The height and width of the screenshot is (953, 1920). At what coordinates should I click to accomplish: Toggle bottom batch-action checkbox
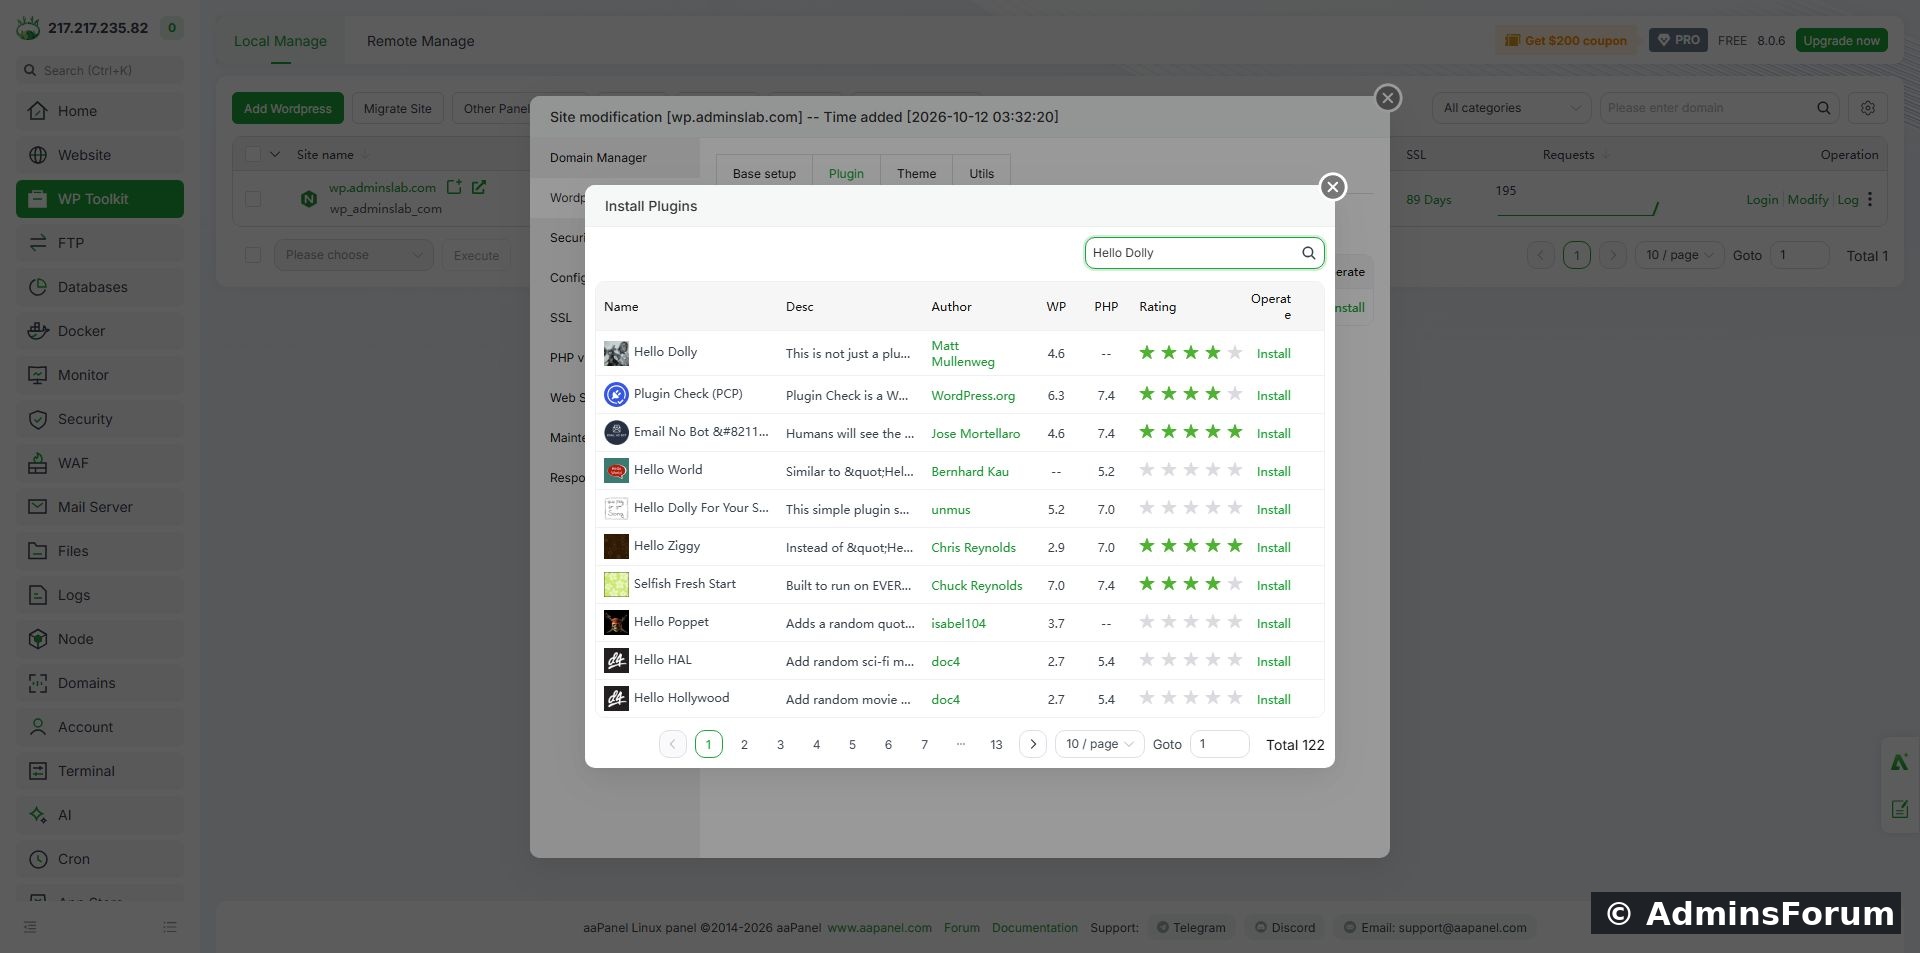253,255
